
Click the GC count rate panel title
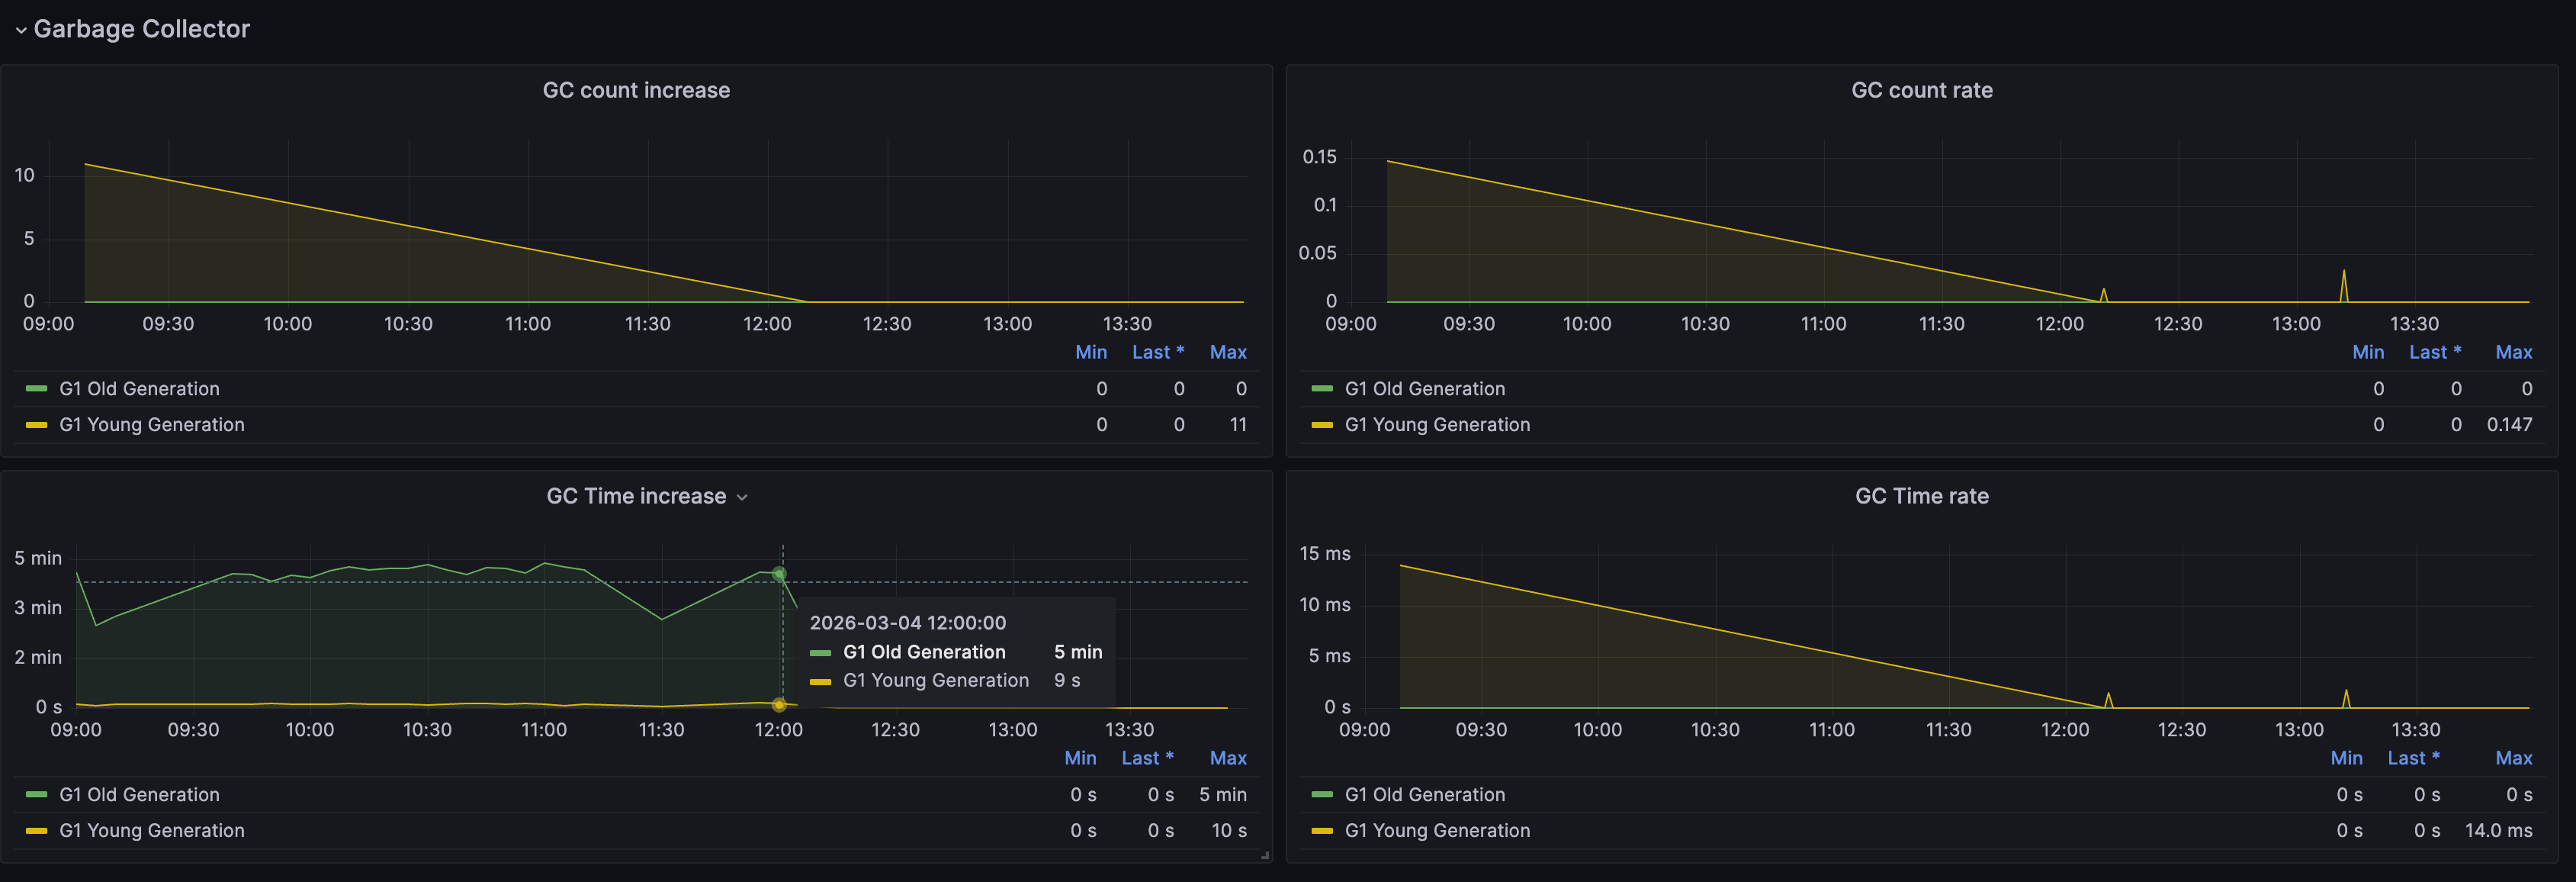pyautogui.click(x=1921, y=90)
